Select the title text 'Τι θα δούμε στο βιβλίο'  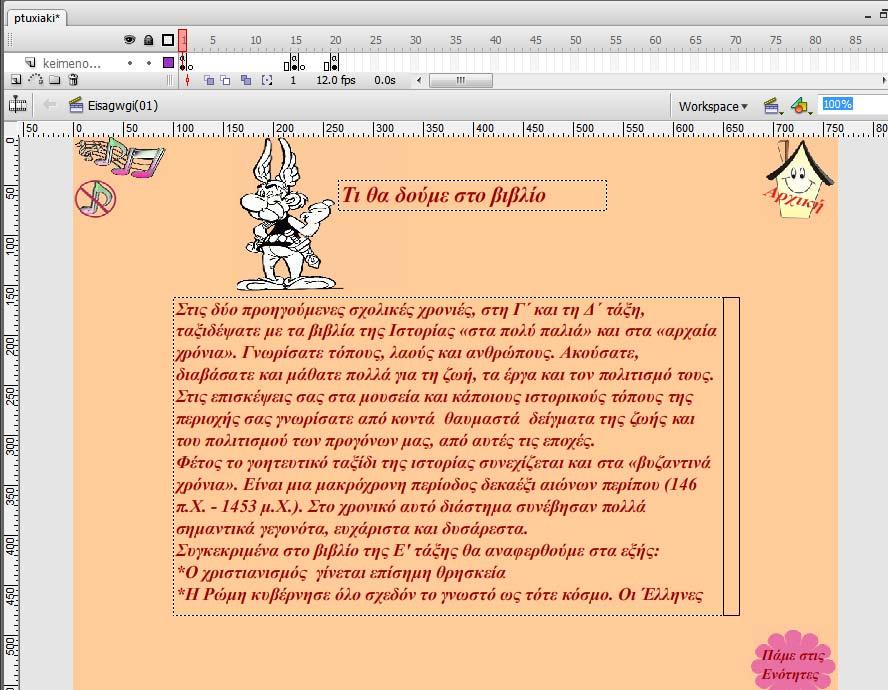443,195
